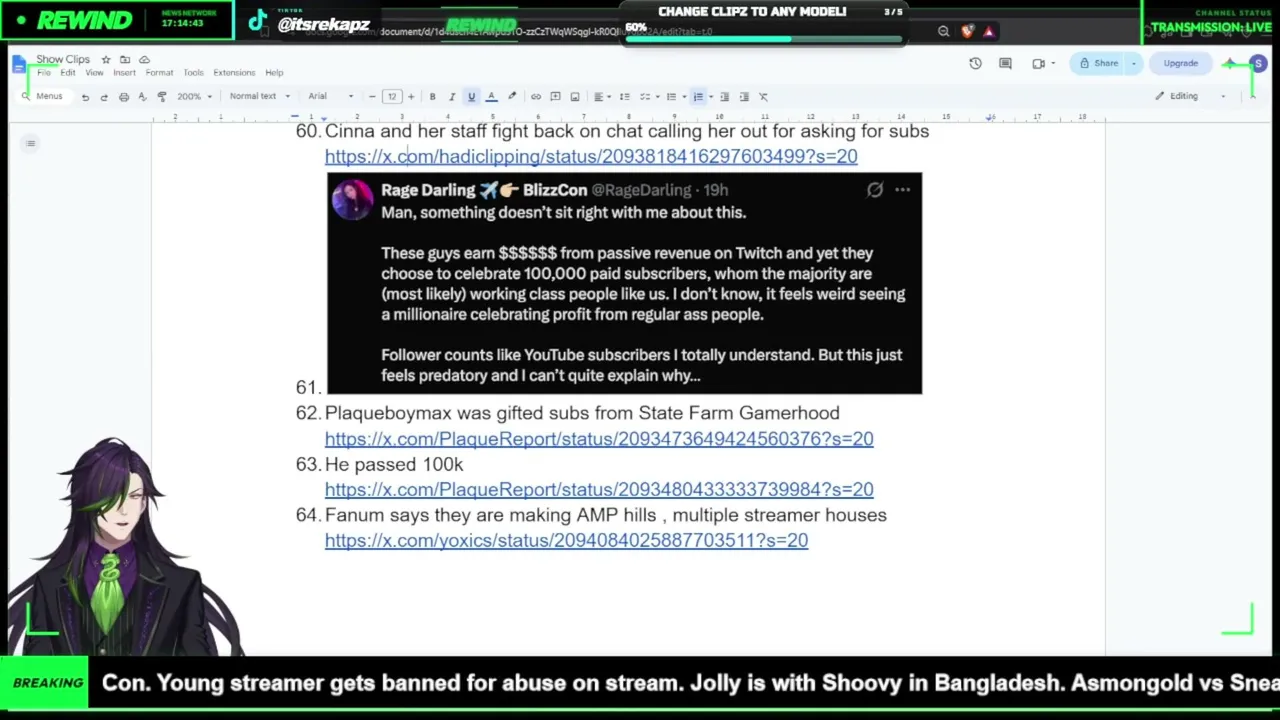Open the text alignment dropdown
Image resolution: width=1280 pixels, height=720 pixels.
[x=600, y=97]
